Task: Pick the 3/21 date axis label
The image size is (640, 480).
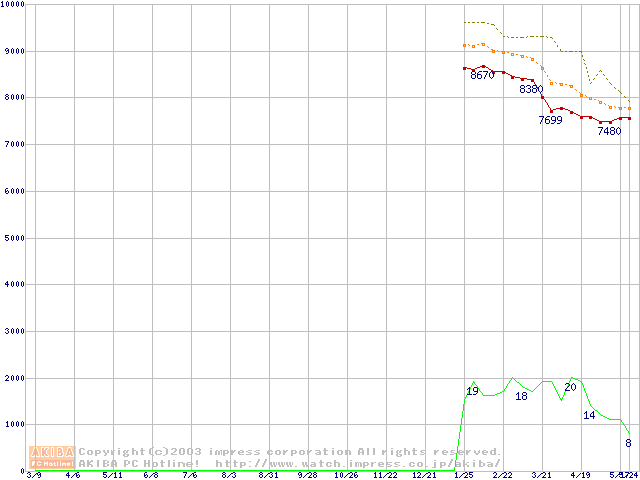Action: point(541,475)
